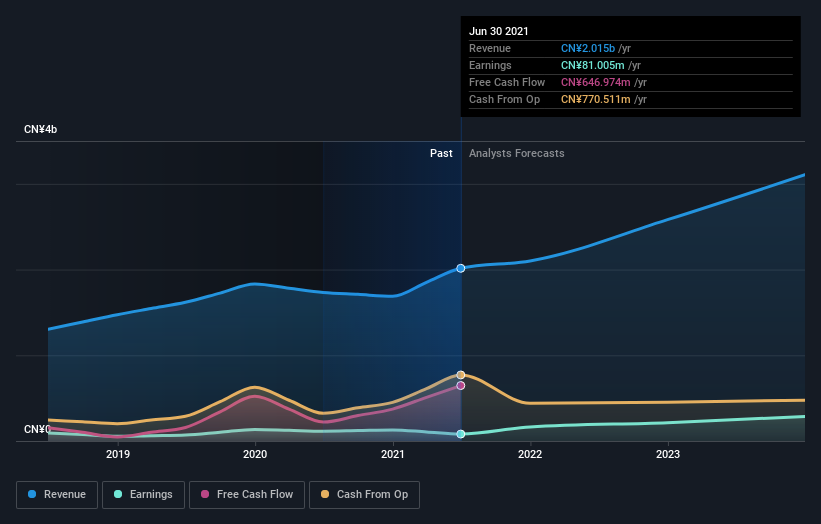Image resolution: width=821 pixels, height=524 pixels.
Task: Click the 2022 x-axis label
Action: (530, 454)
